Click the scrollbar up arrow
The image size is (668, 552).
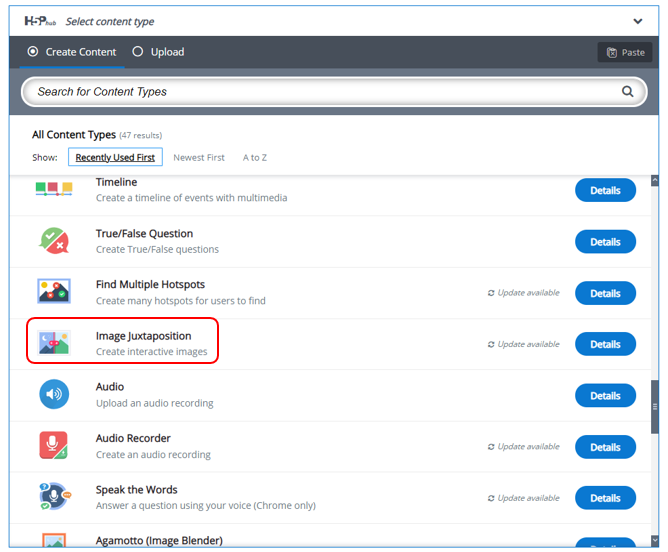(x=655, y=181)
